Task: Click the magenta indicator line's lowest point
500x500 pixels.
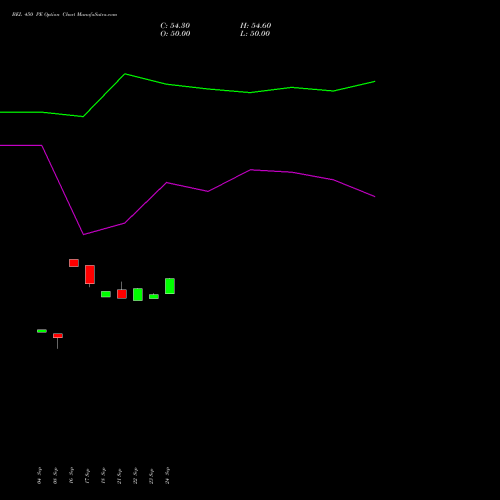Action: tap(83, 234)
